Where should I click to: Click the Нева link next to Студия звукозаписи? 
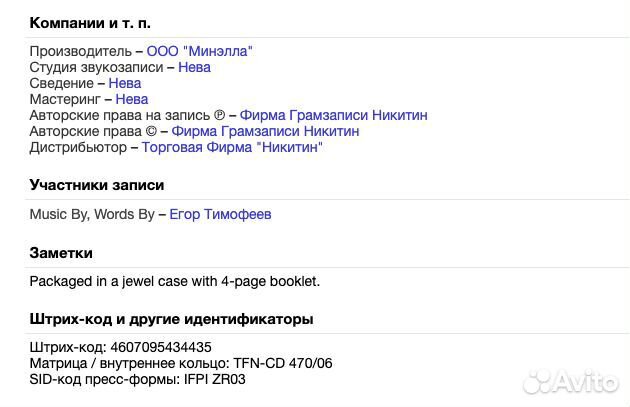point(194,67)
